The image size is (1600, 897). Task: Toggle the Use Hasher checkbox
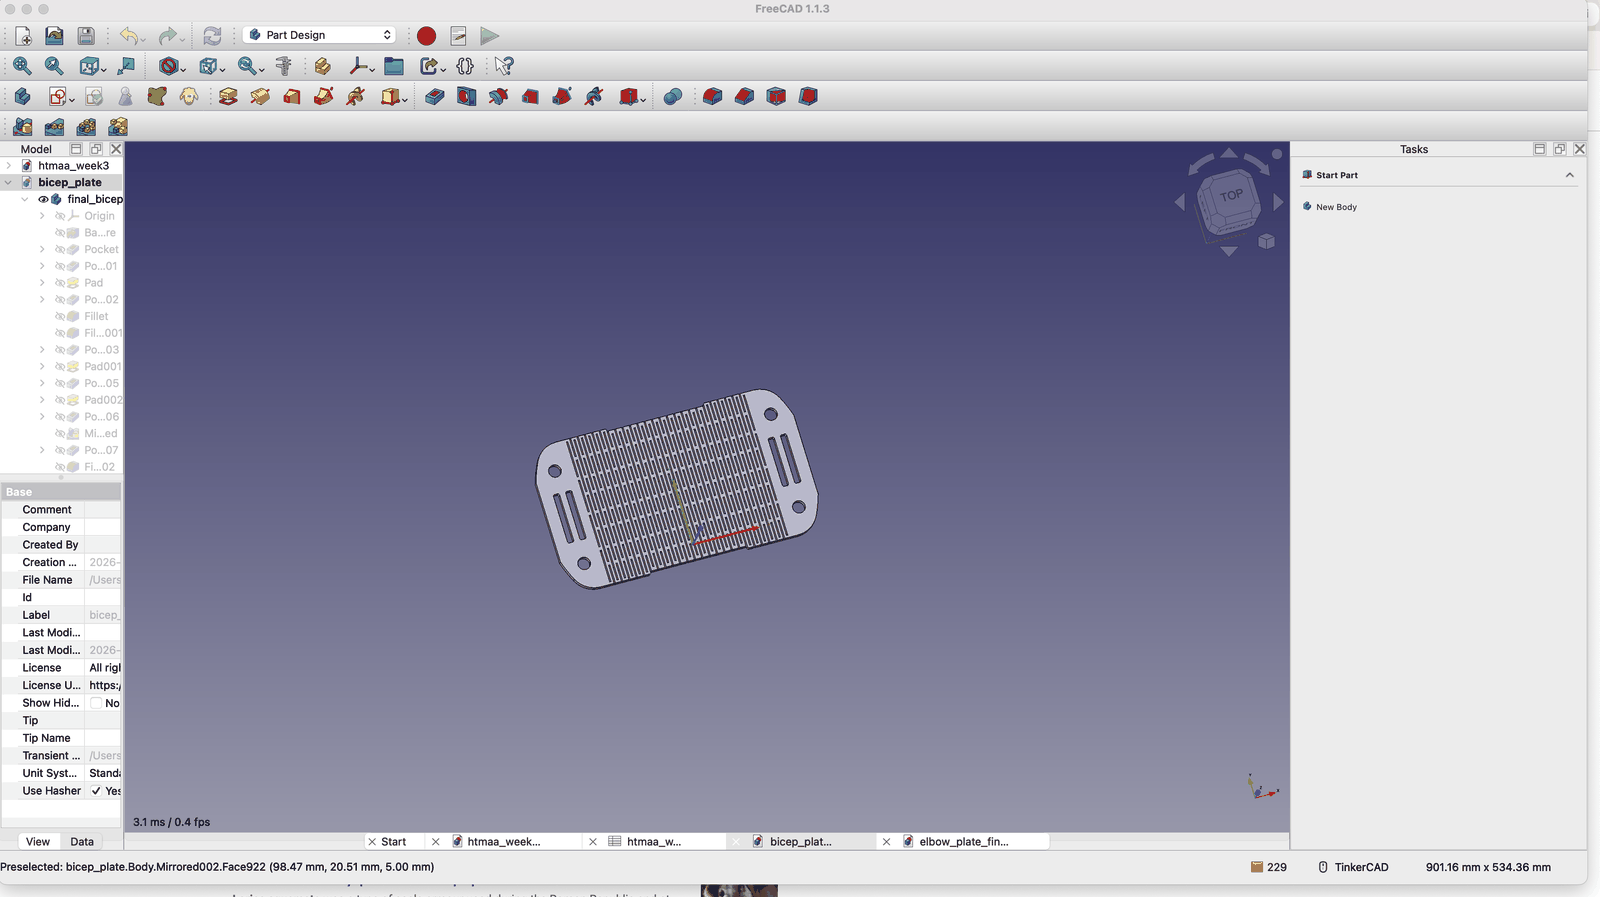[96, 791]
